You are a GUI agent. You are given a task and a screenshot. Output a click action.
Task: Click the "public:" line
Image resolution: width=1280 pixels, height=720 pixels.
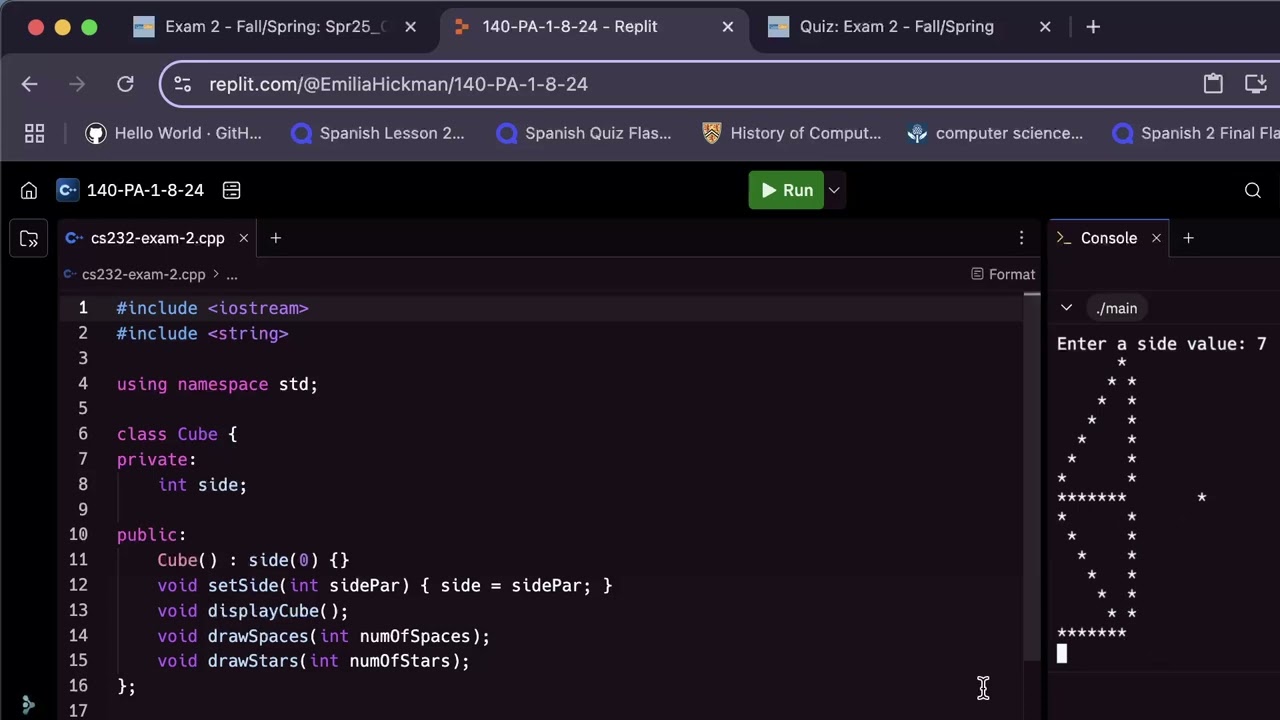pyautogui.click(x=152, y=535)
